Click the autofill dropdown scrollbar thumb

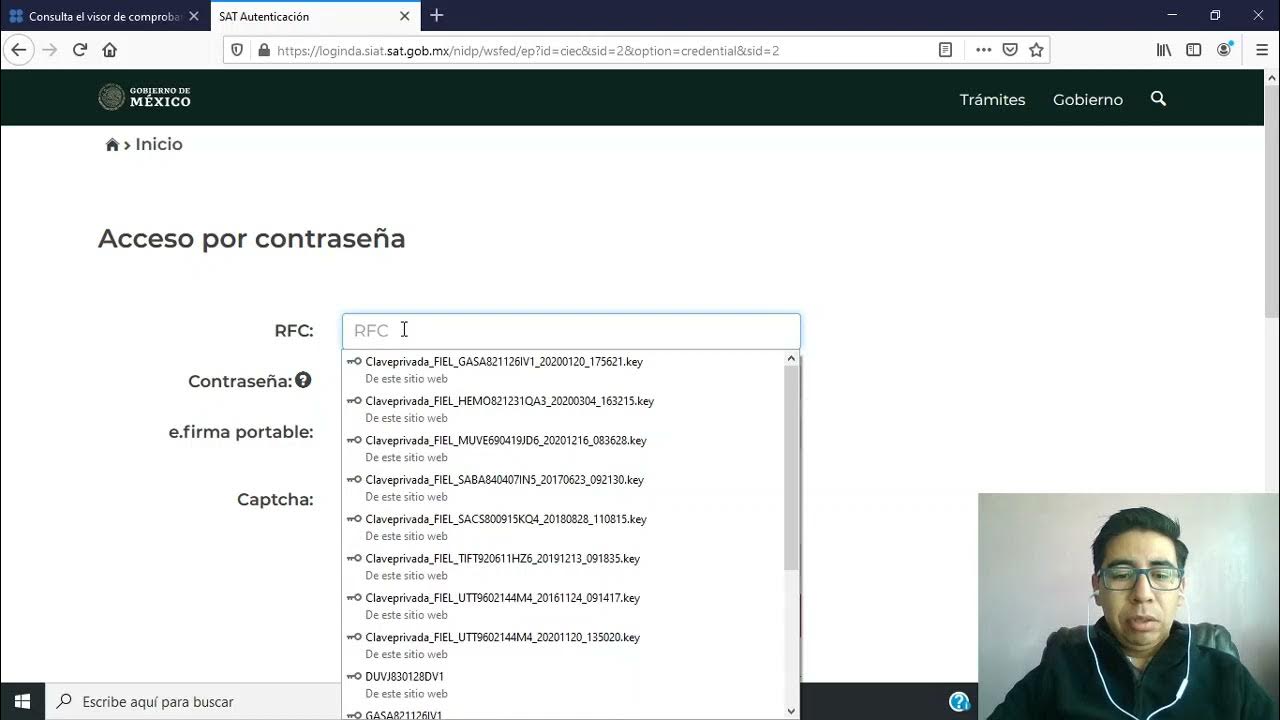pos(791,468)
